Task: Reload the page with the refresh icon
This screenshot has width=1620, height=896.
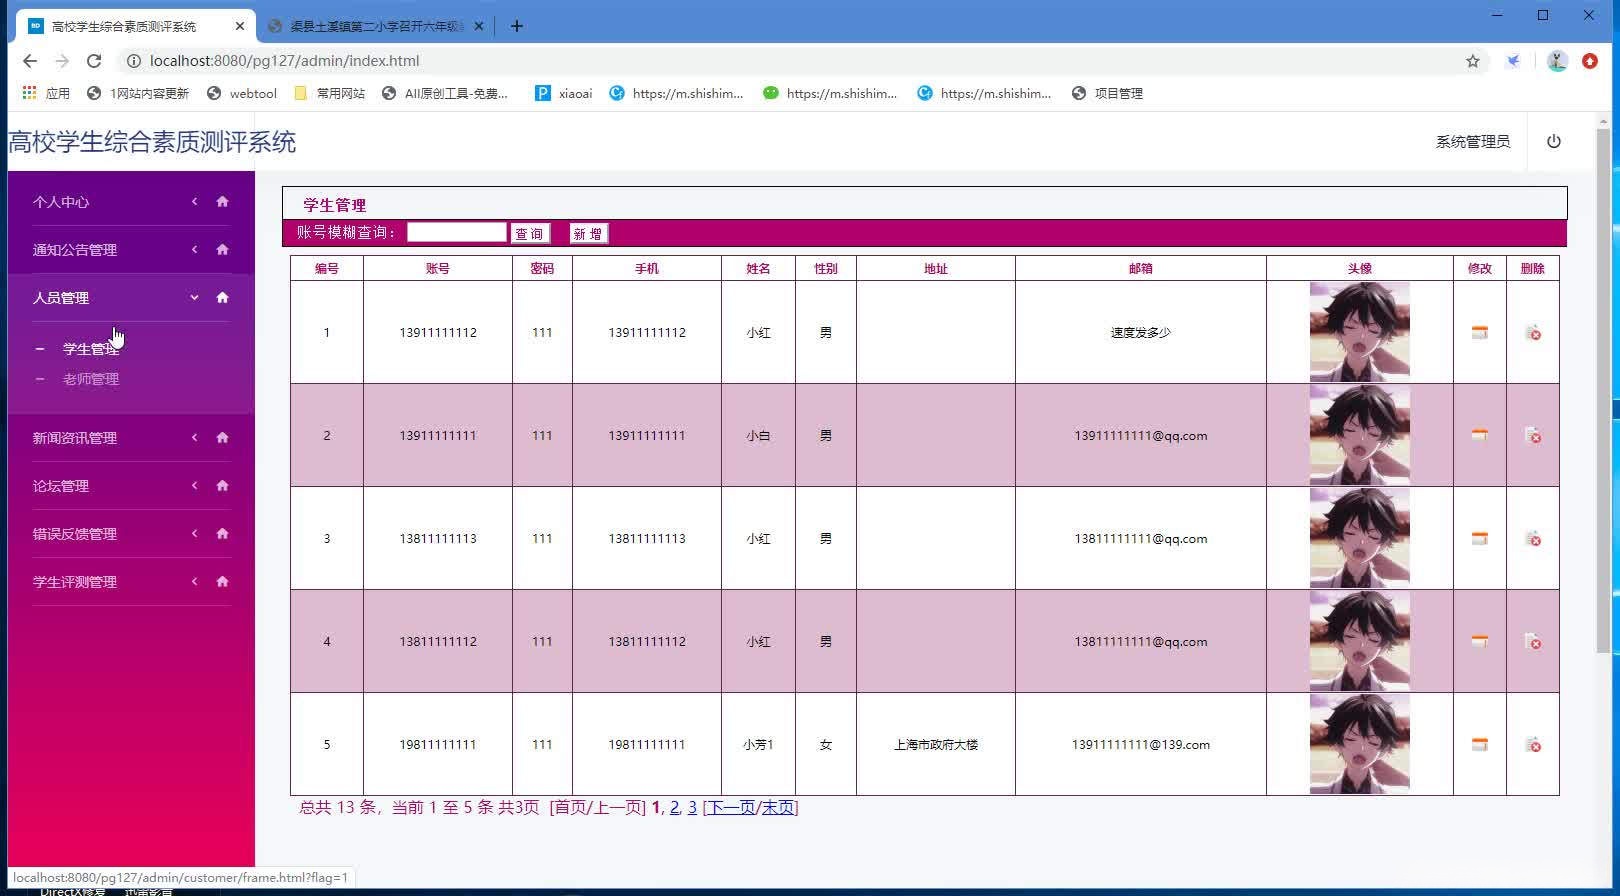Action: [x=94, y=61]
